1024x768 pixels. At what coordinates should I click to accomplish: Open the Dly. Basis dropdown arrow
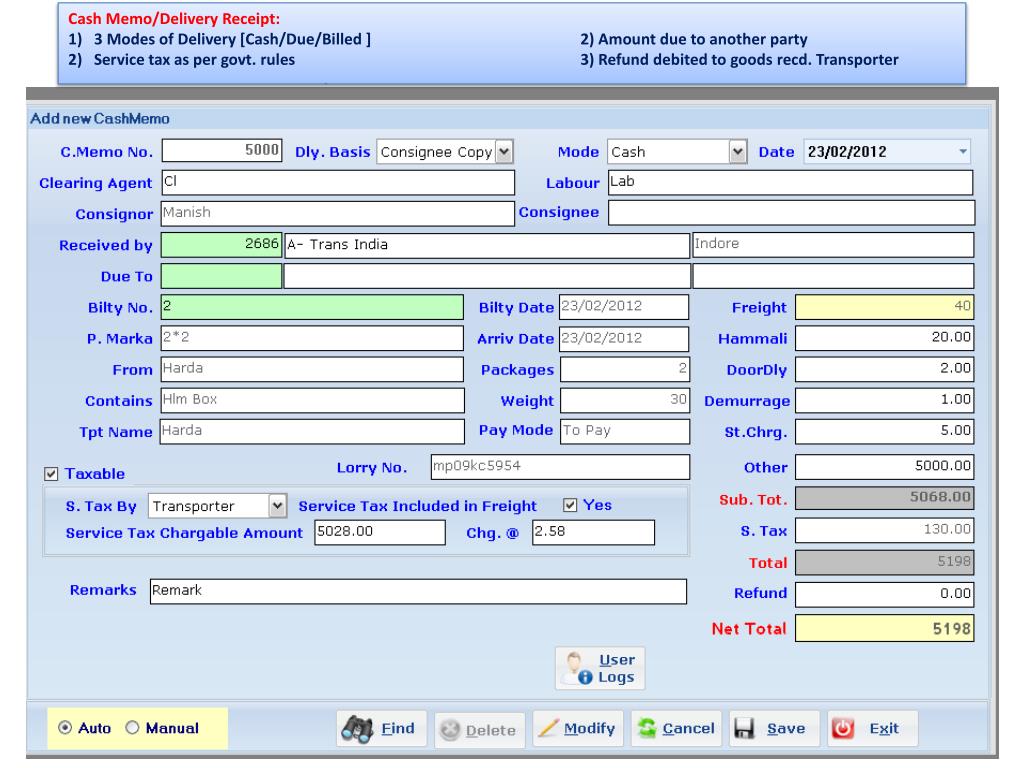[x=504, y=152]
